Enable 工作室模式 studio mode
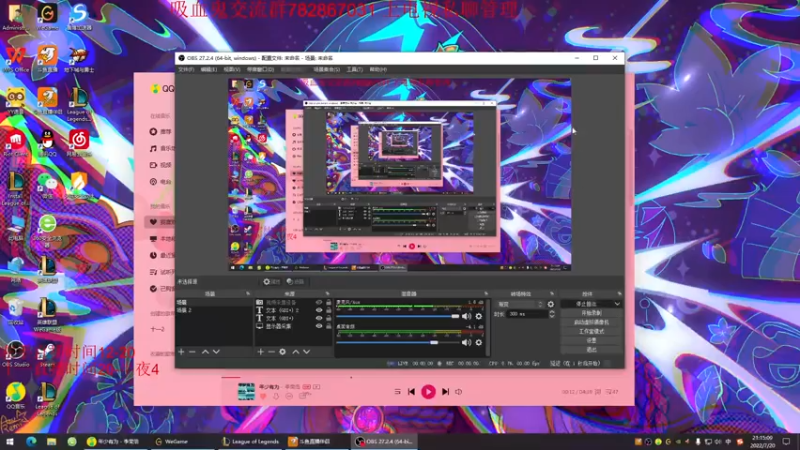Screen dimensions: 800x450 click(591, 332)
